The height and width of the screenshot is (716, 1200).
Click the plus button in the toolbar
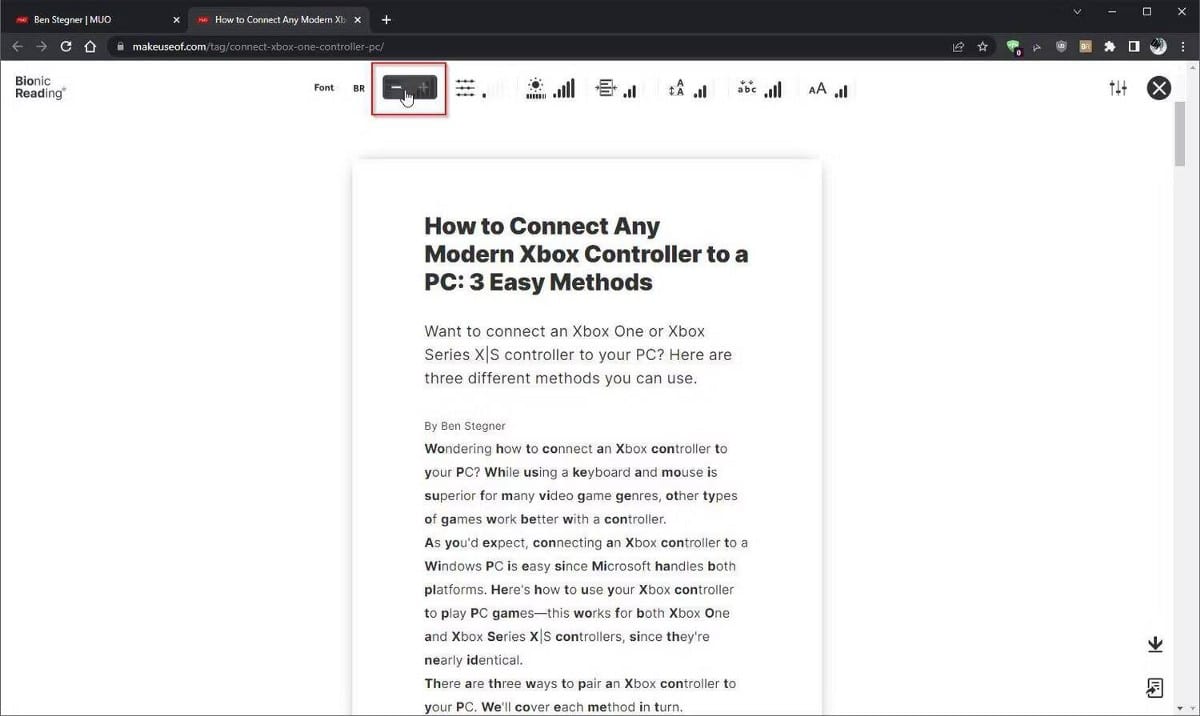pos(424,89)
